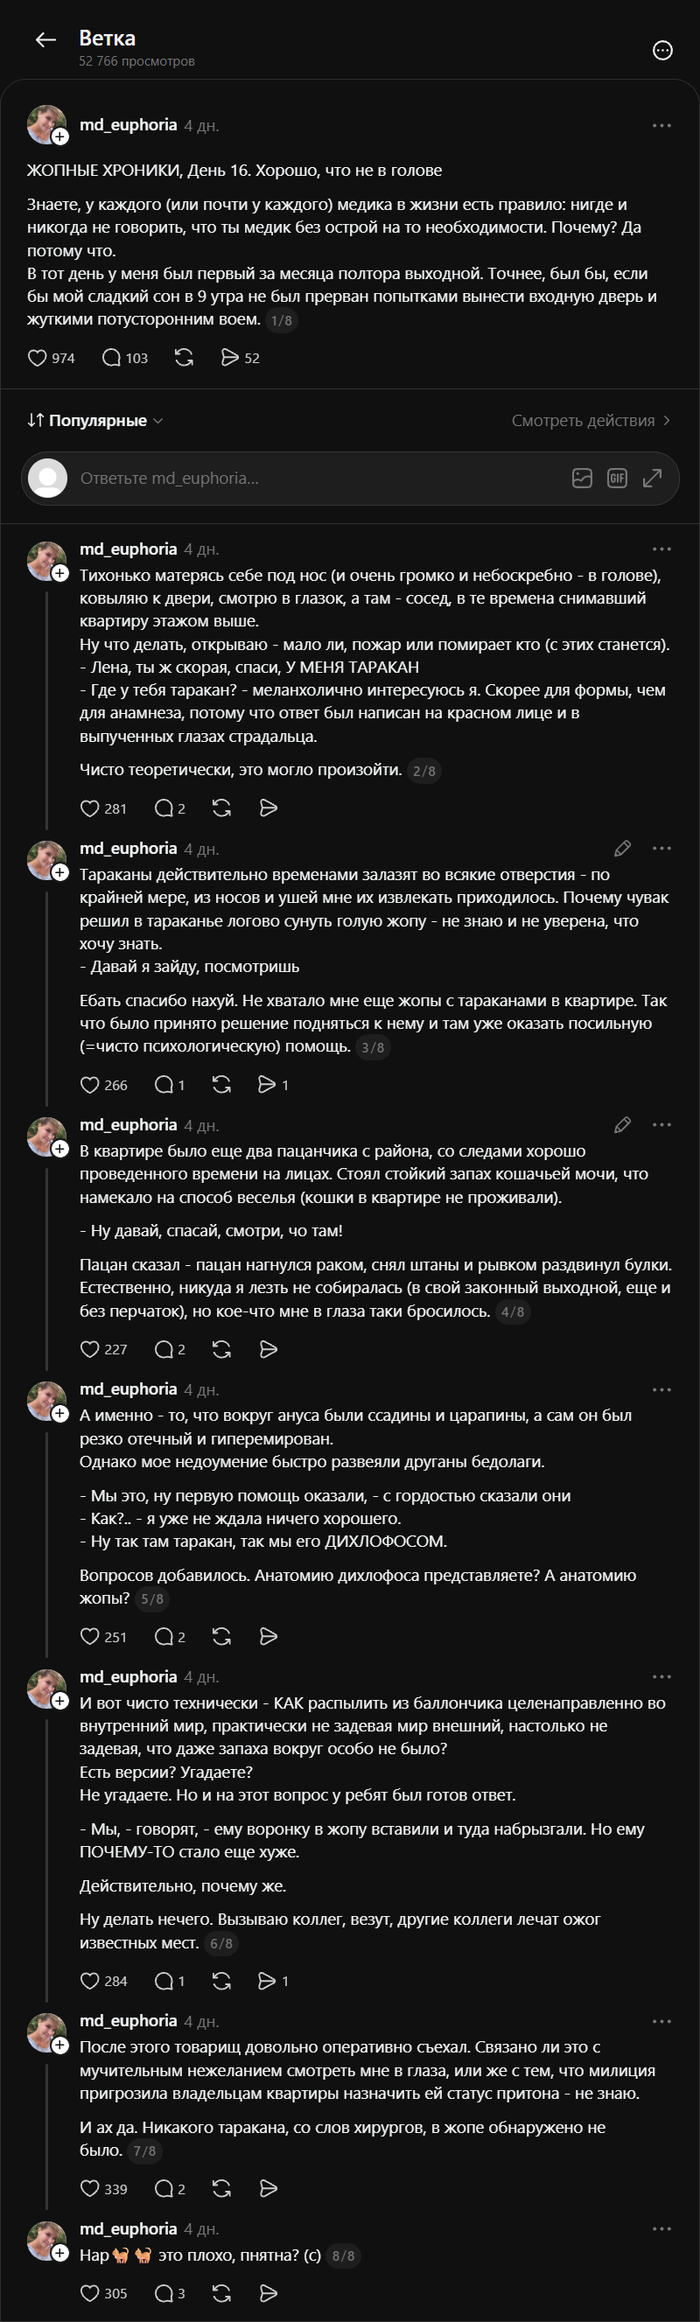View the 3 replies on the 8/8 post

click(x=170, y=2293)
